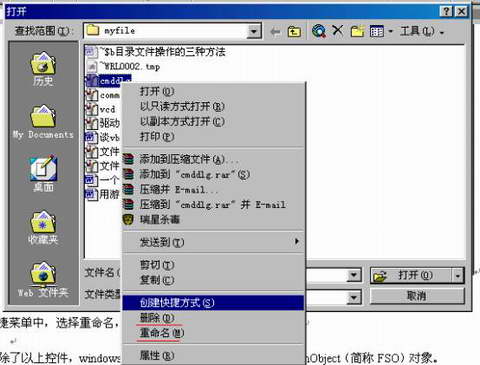Expand the 发送到 (Send To) submenu
Image resolution: width=480 pixels, height=365 pixels.
(x=213, y=242)
